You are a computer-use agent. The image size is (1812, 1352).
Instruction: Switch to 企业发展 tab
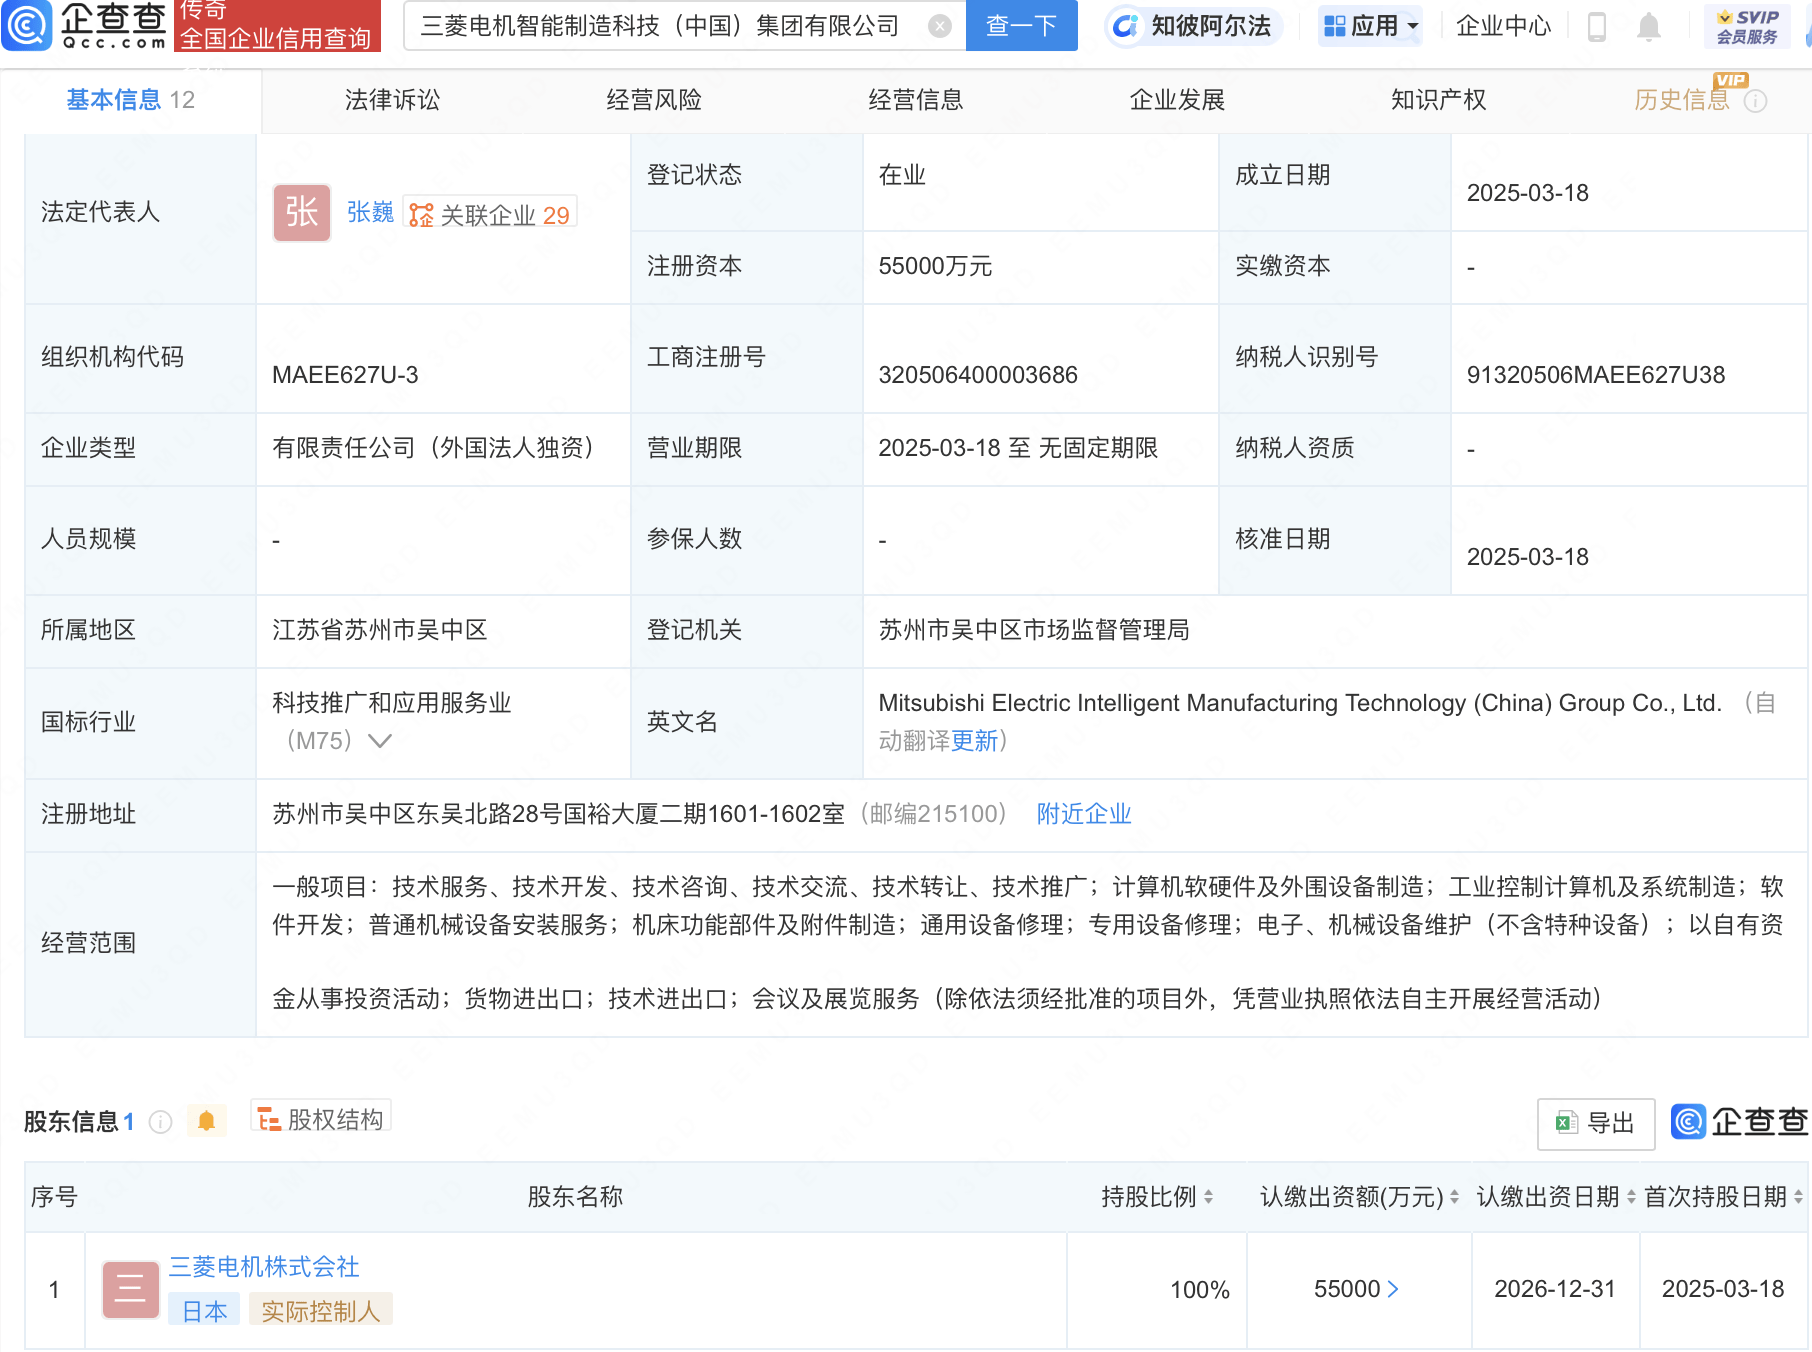pos(1177,100)
